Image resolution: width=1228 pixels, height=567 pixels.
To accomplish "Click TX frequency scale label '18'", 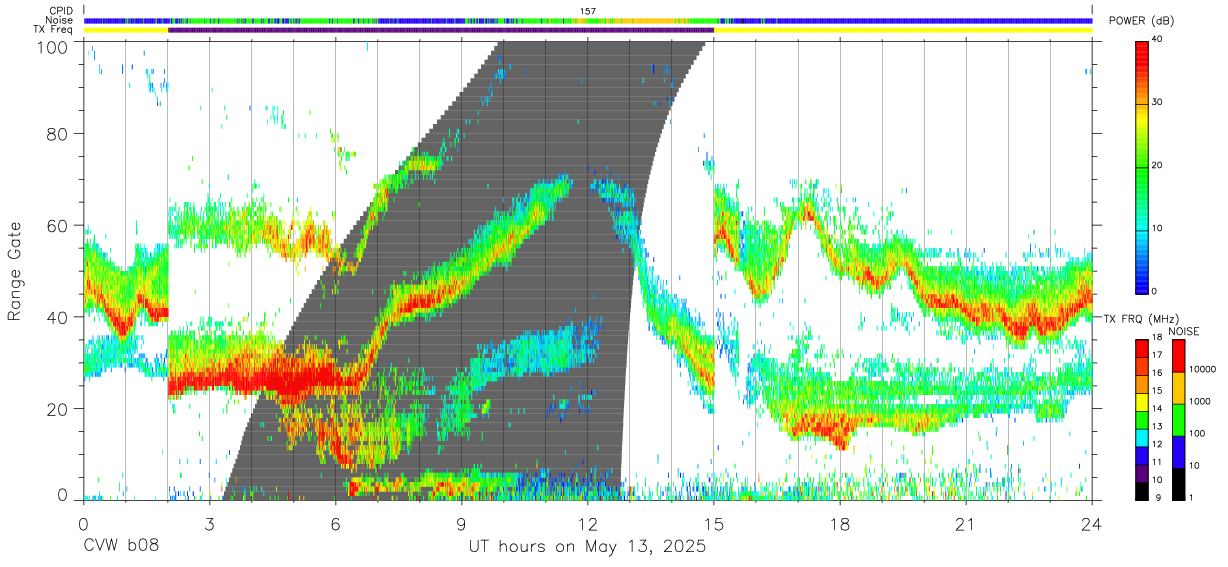I will (x=1157, y=339).
